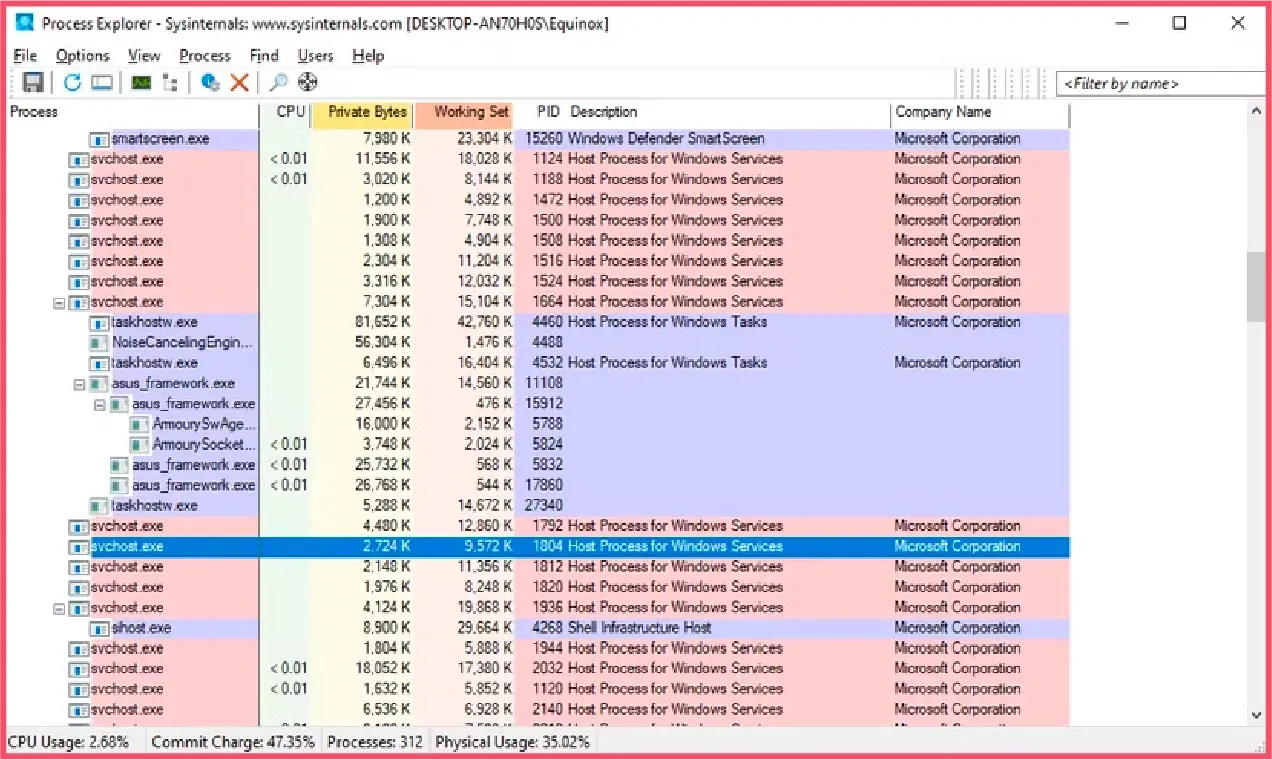Open the Options menu
Screen dimensions: 1272x760
click(x=82, y=56)
